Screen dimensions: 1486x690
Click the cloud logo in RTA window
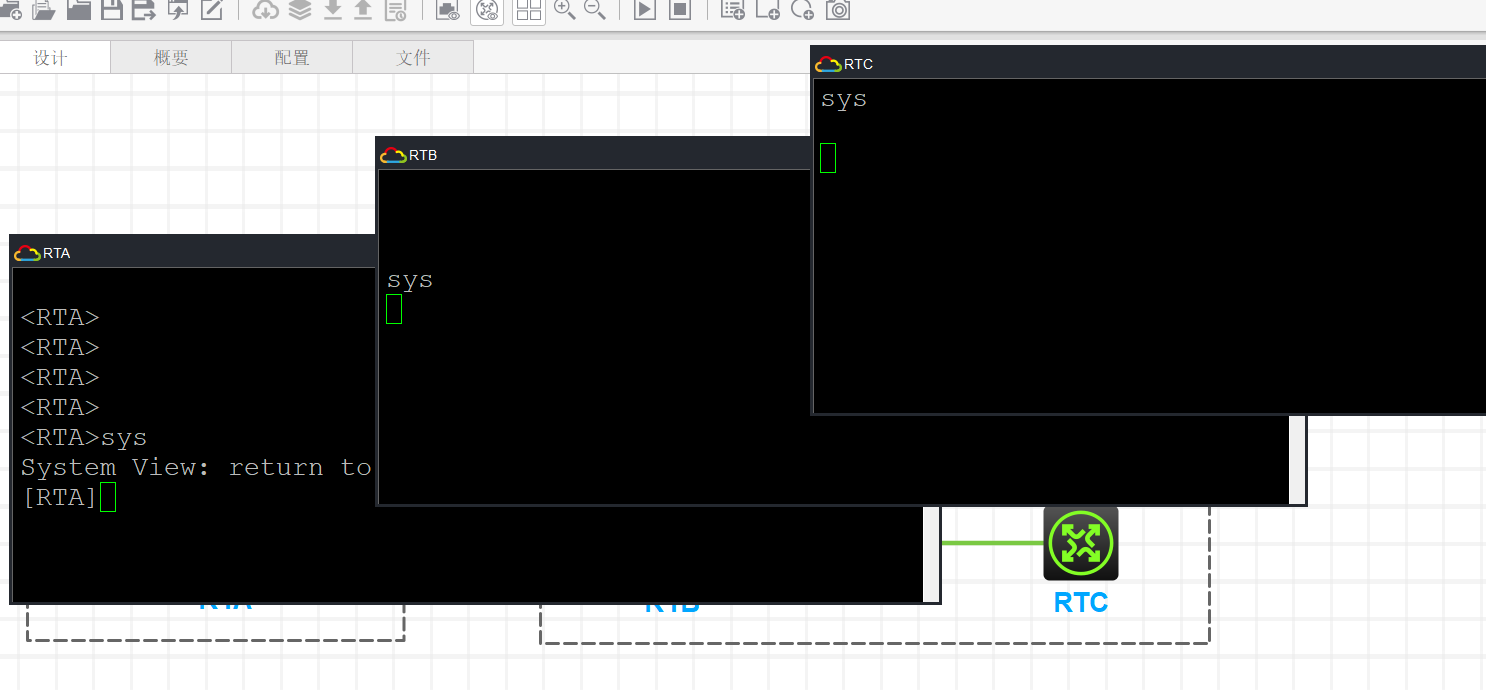point(27,253)
